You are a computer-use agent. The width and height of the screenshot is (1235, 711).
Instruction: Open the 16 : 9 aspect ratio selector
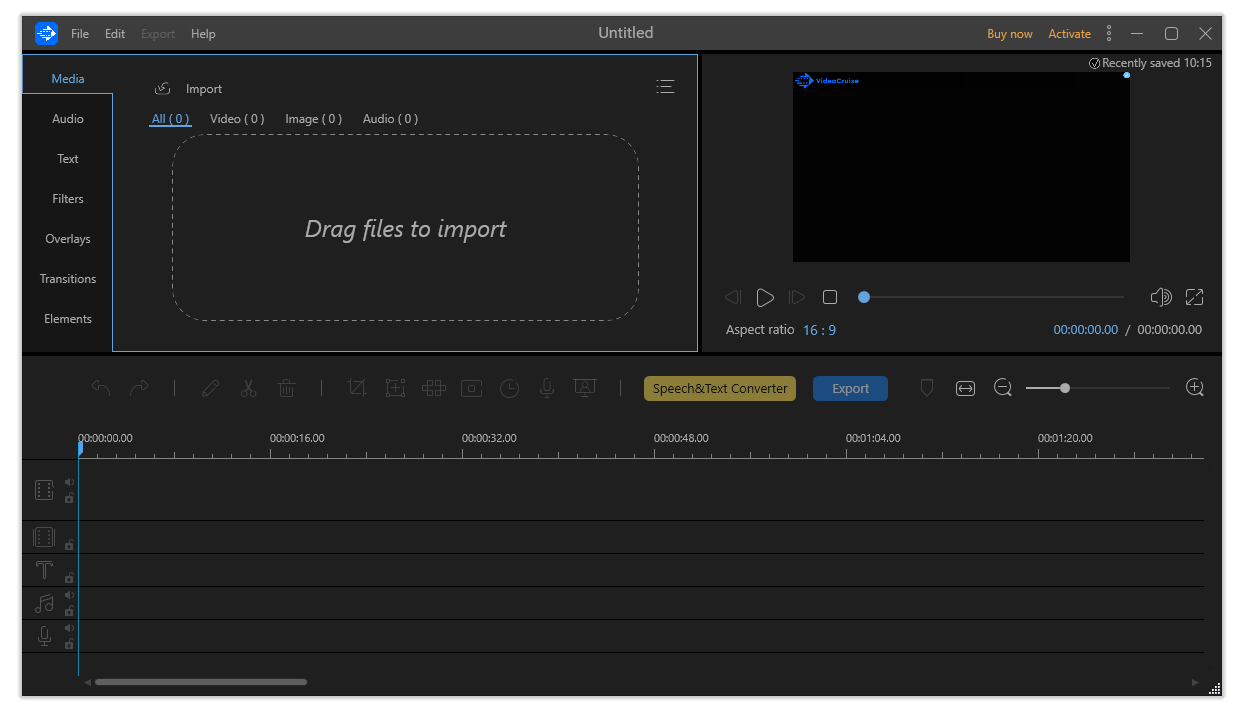point(819,330)
